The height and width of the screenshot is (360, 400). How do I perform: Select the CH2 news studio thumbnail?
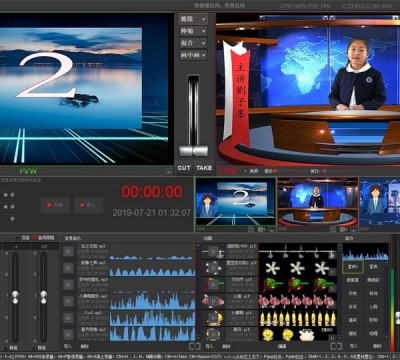(x=318, y=202)
